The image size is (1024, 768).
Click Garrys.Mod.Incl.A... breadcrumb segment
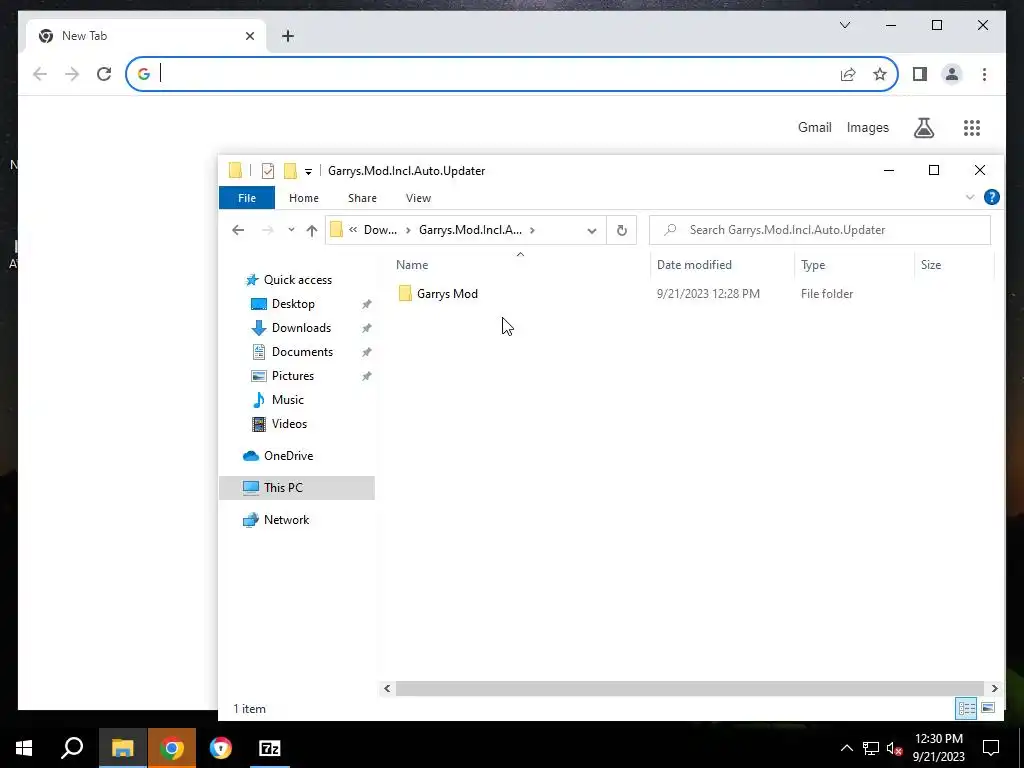(470, 230)
